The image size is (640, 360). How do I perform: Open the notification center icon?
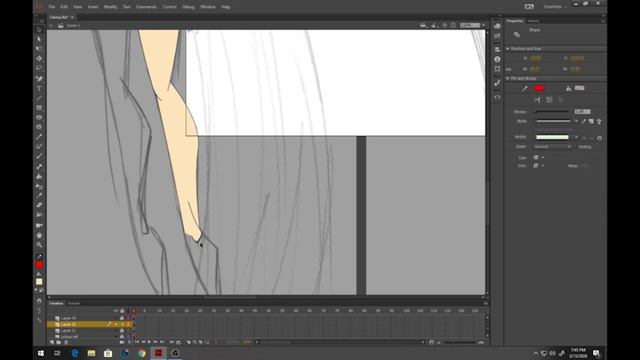coord(596,353)
